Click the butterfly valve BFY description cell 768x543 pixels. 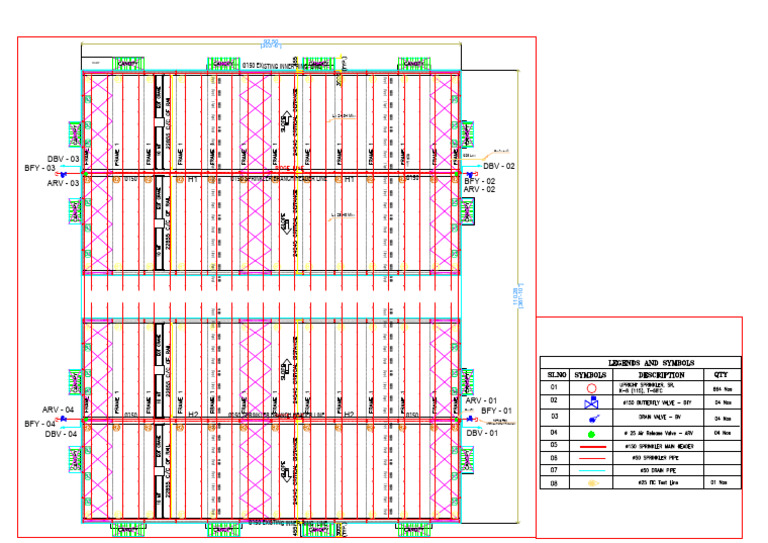(x=657, y=402)
